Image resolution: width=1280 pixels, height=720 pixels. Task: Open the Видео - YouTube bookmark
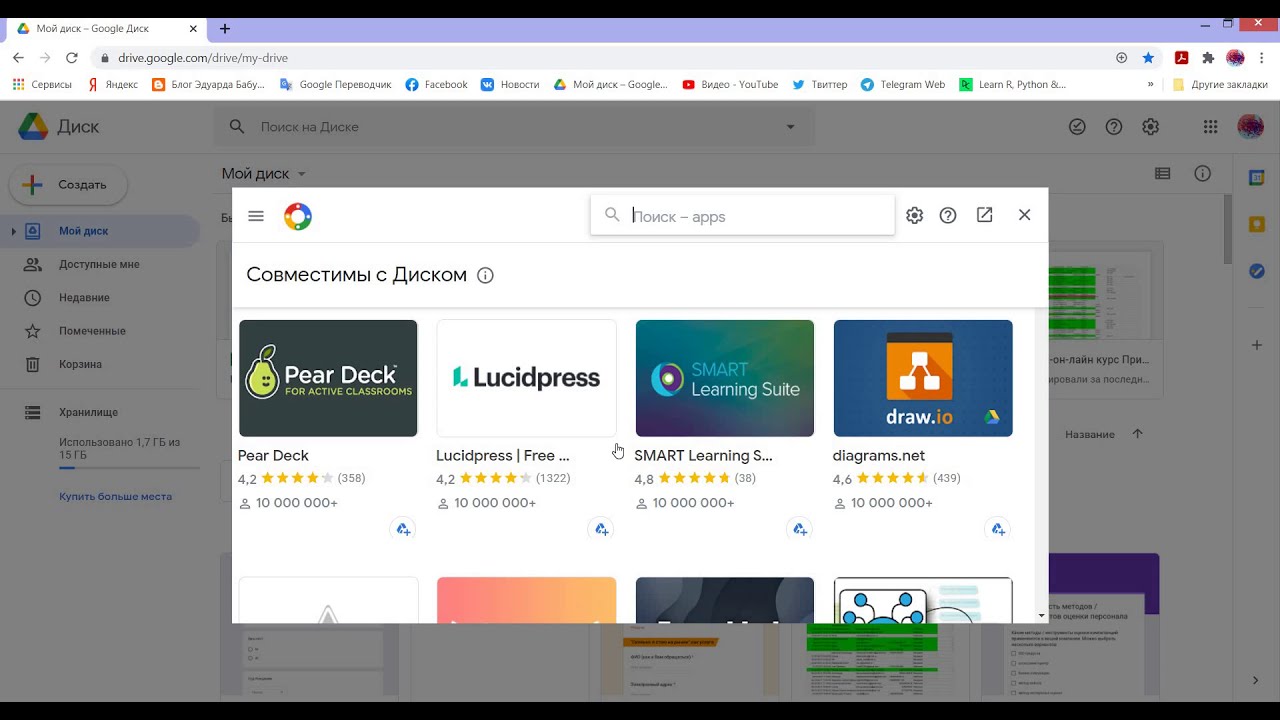tap(730, 85)
